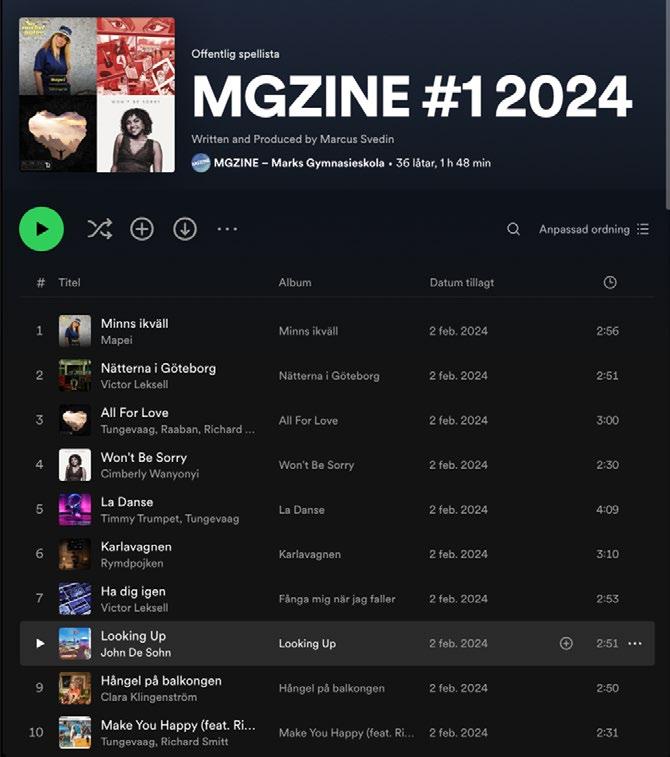Open artist John De Sohn
The height and width of the screenshot is (757, 670).
tap(136, 652)
